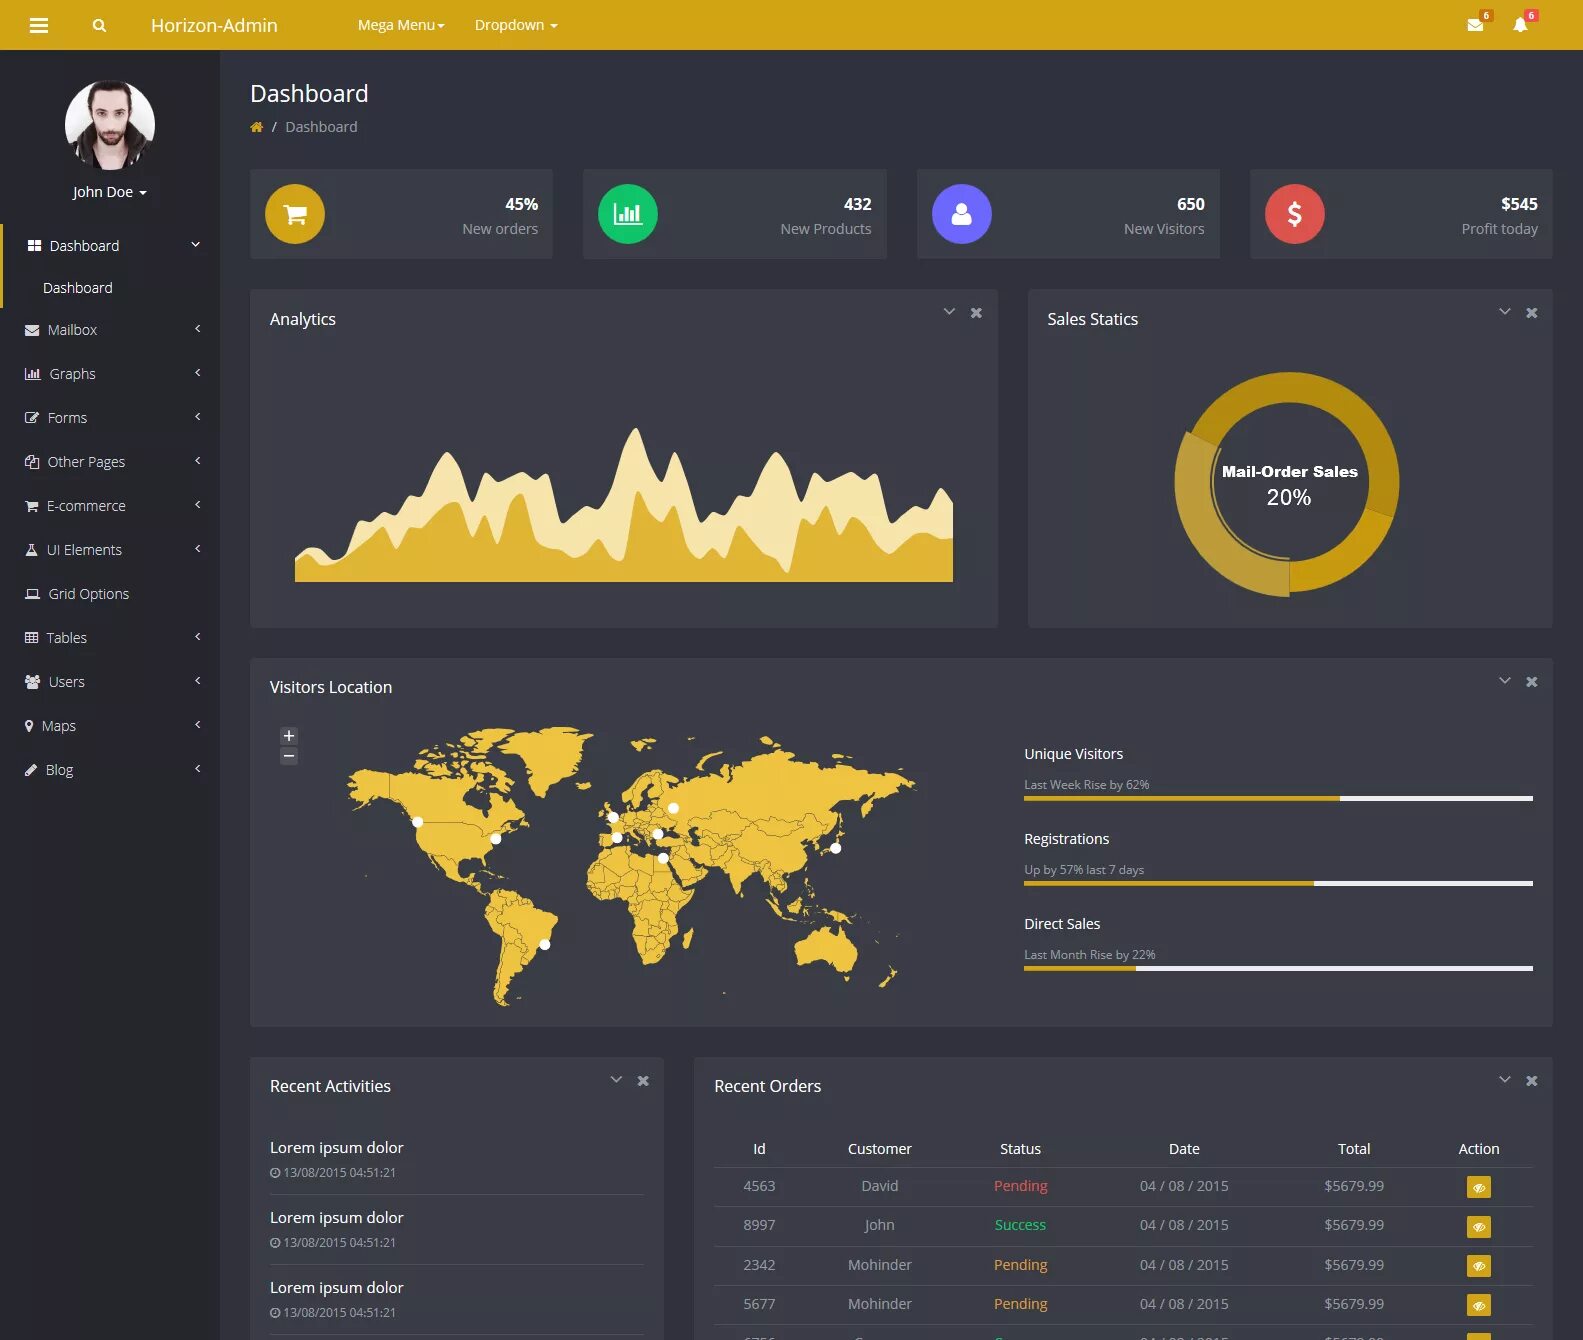The height and width of the screenshot is (1340, 1583).
Task: Click the Total column header
Action: pyautogui.click(x=1354, y=1149)
